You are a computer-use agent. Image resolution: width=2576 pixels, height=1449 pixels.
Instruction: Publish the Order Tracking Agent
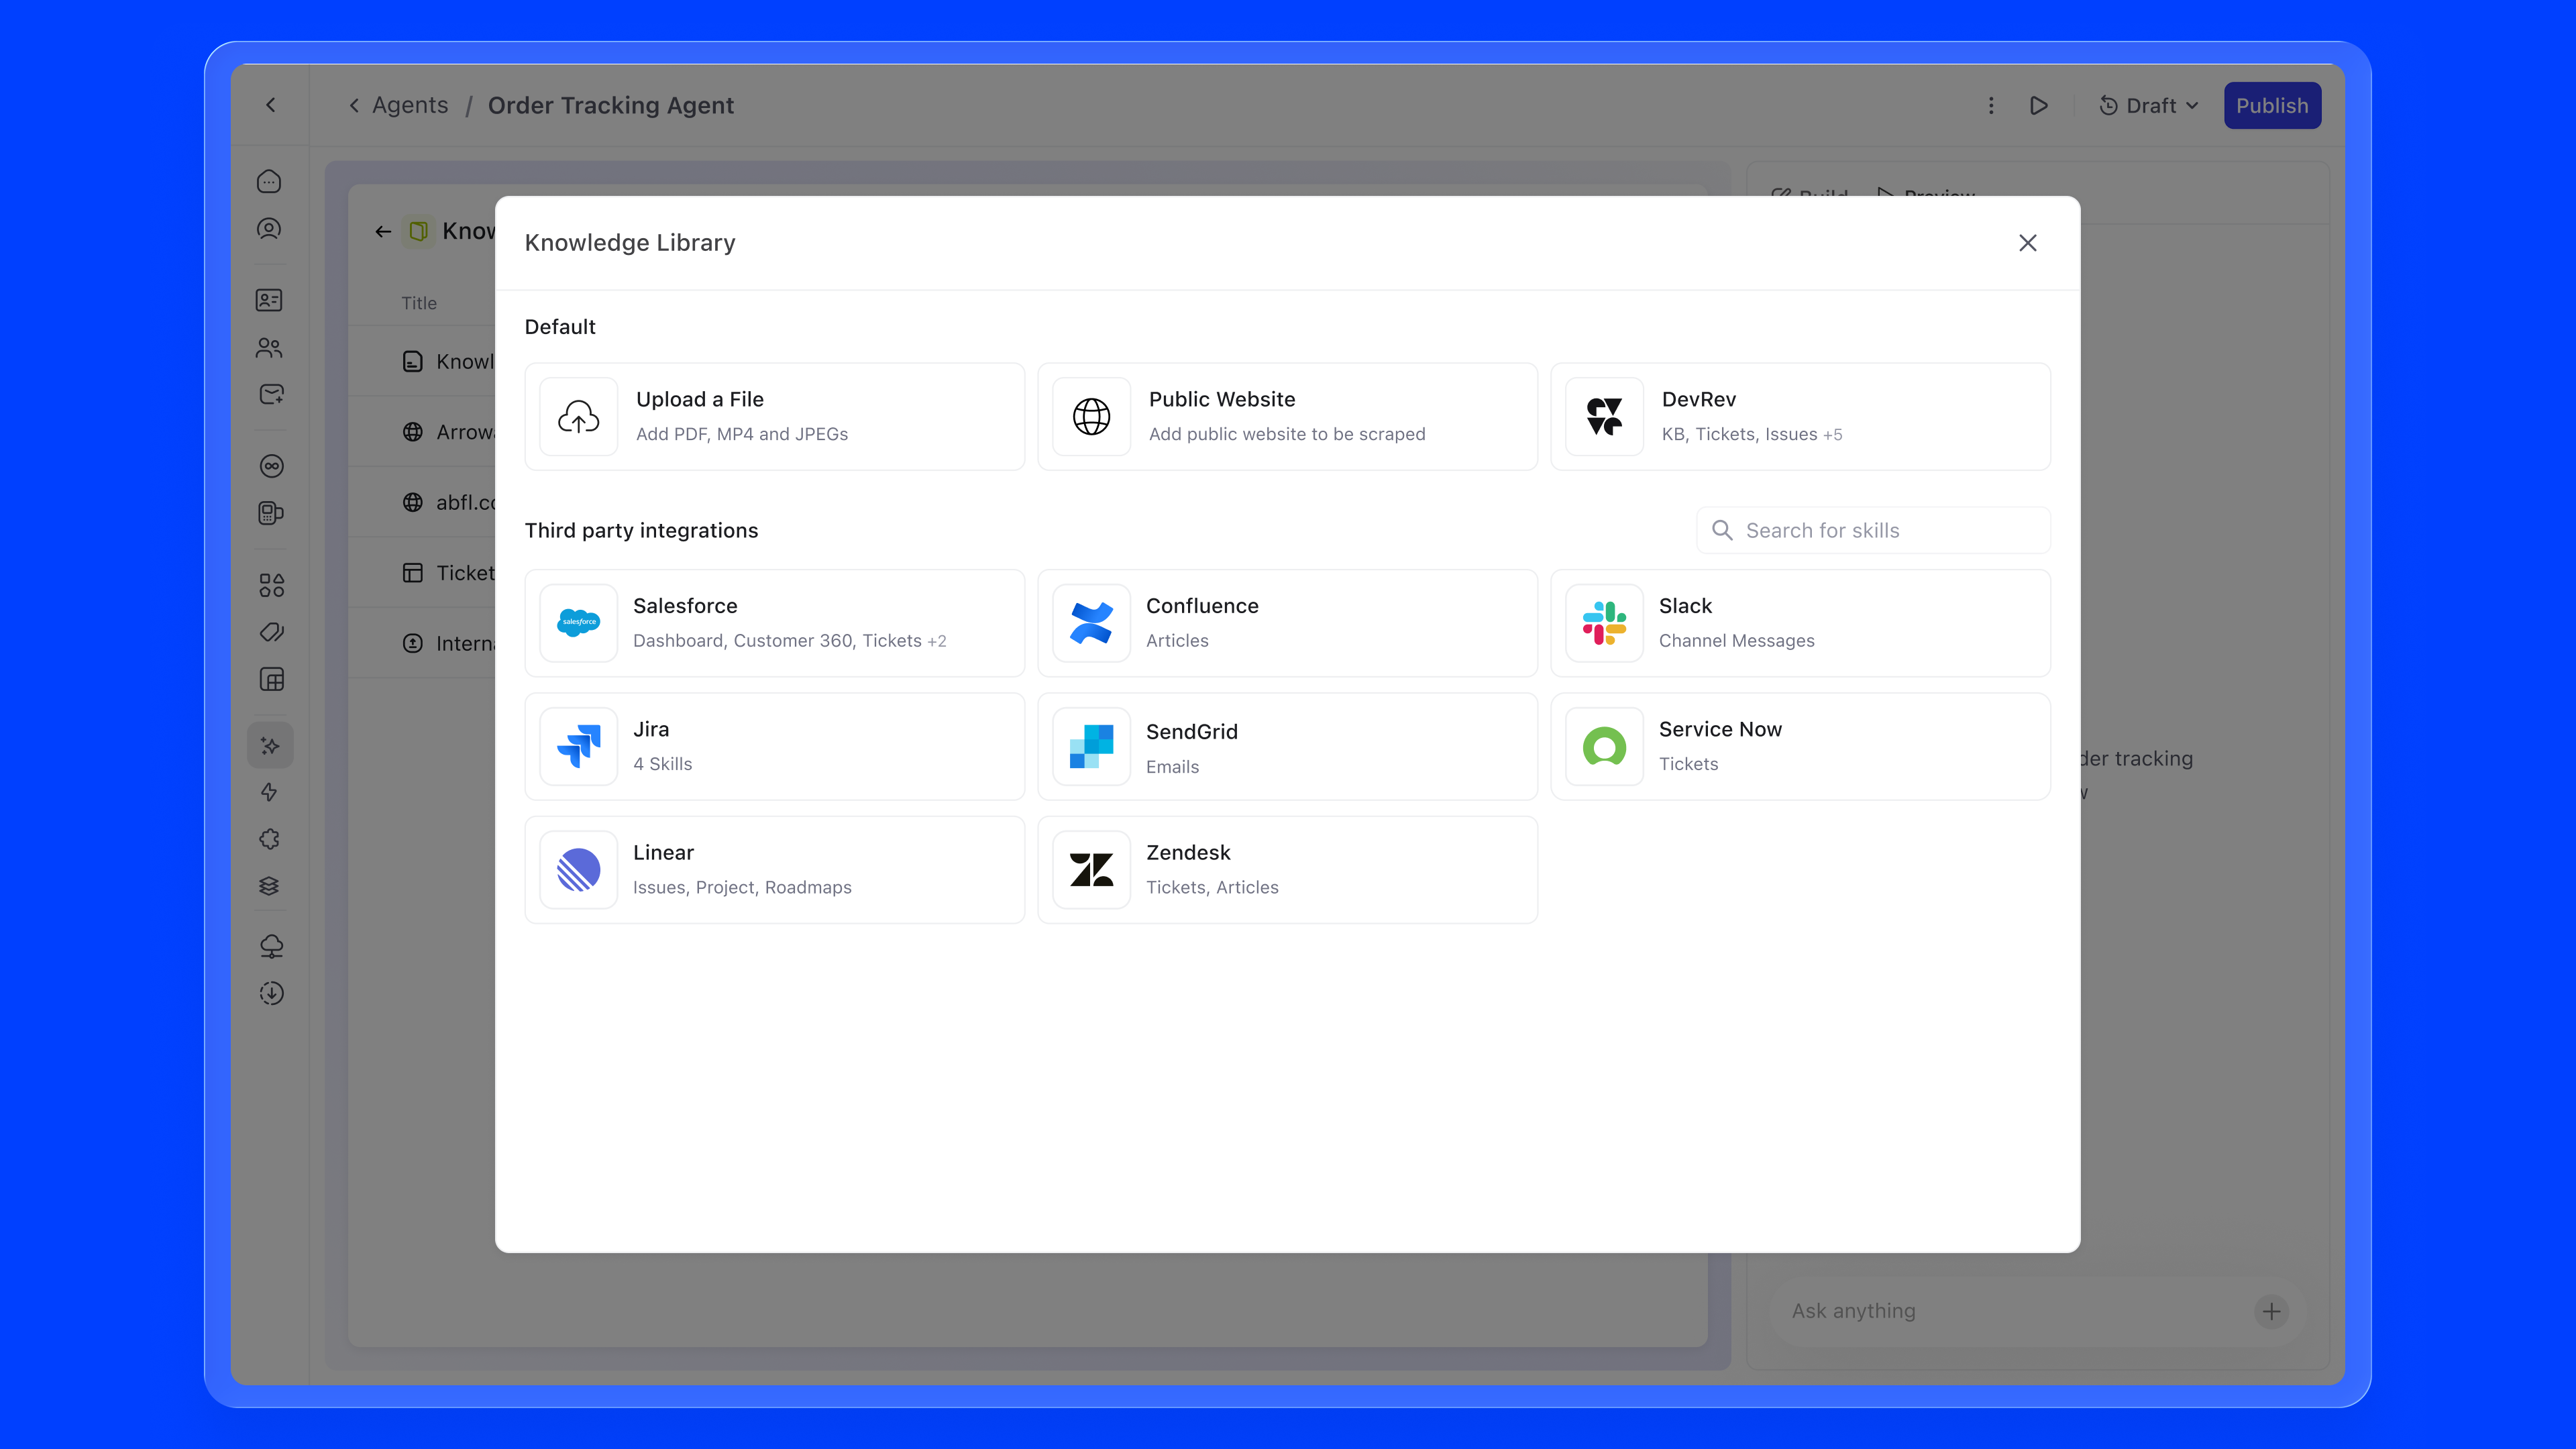point(2272,105)
